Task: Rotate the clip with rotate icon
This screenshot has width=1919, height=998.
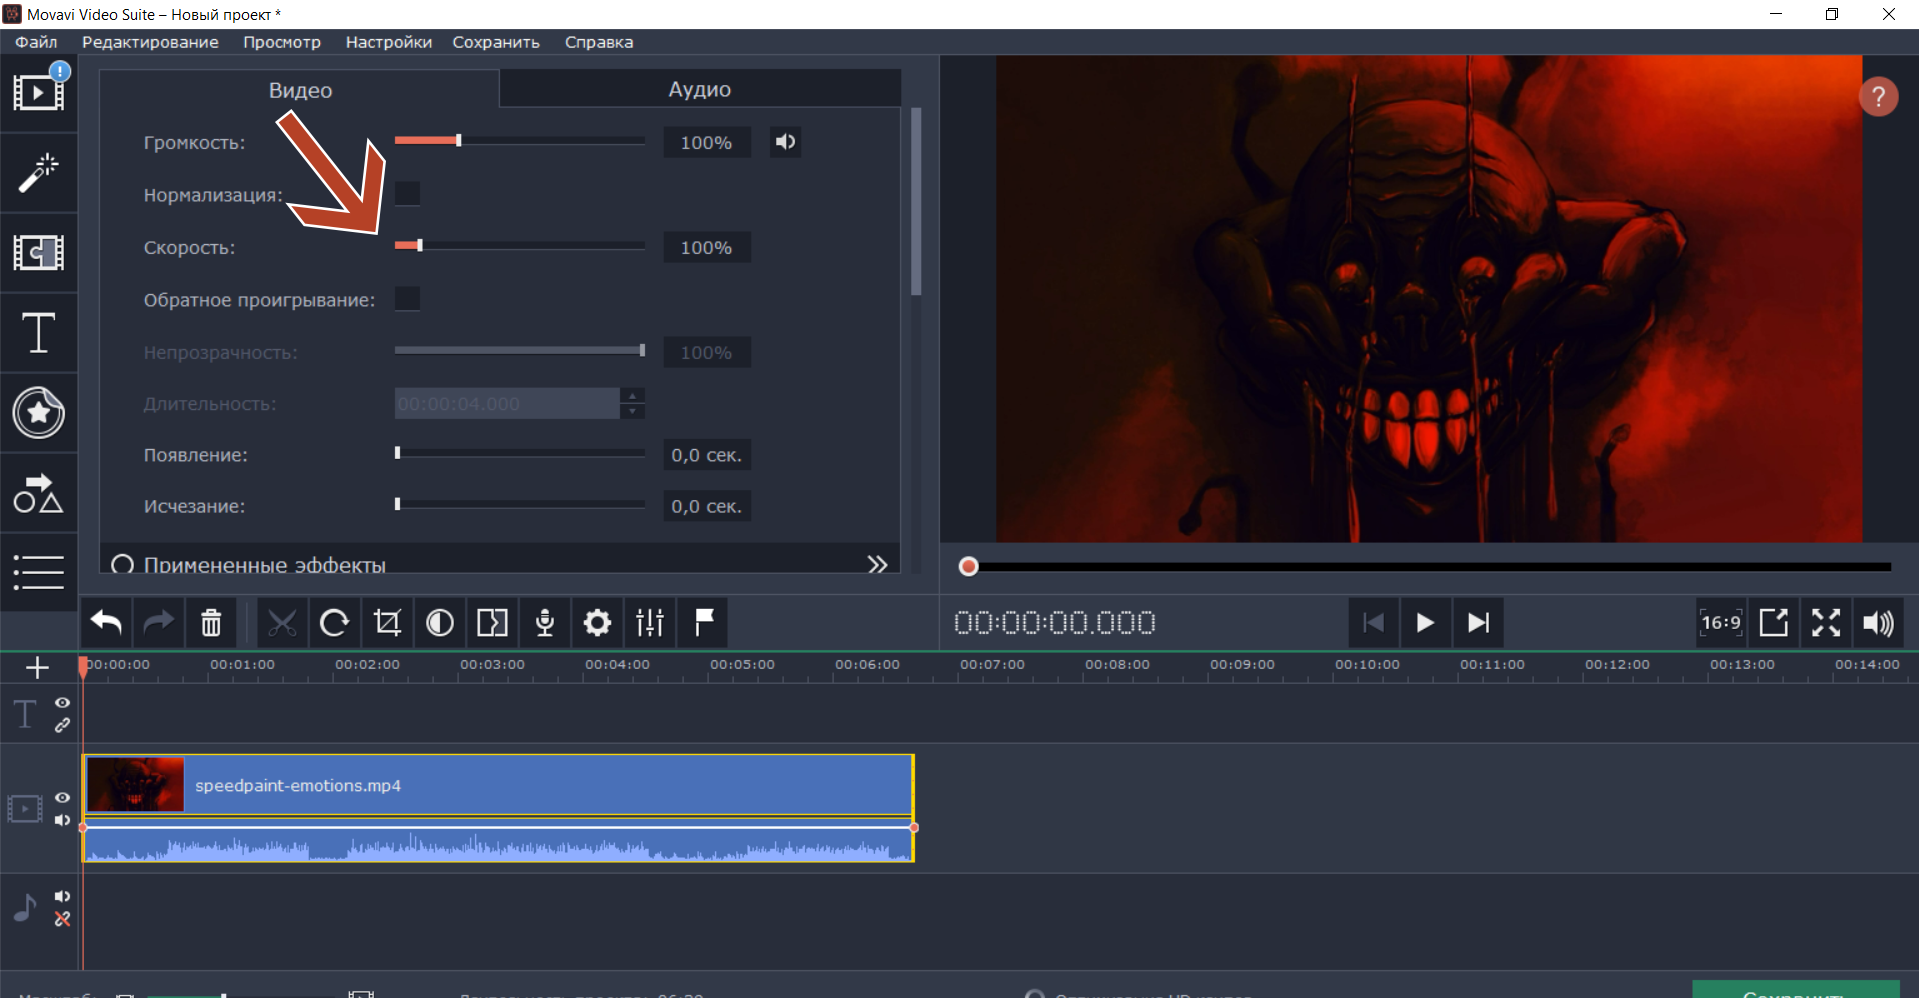Action: [334, 623]
